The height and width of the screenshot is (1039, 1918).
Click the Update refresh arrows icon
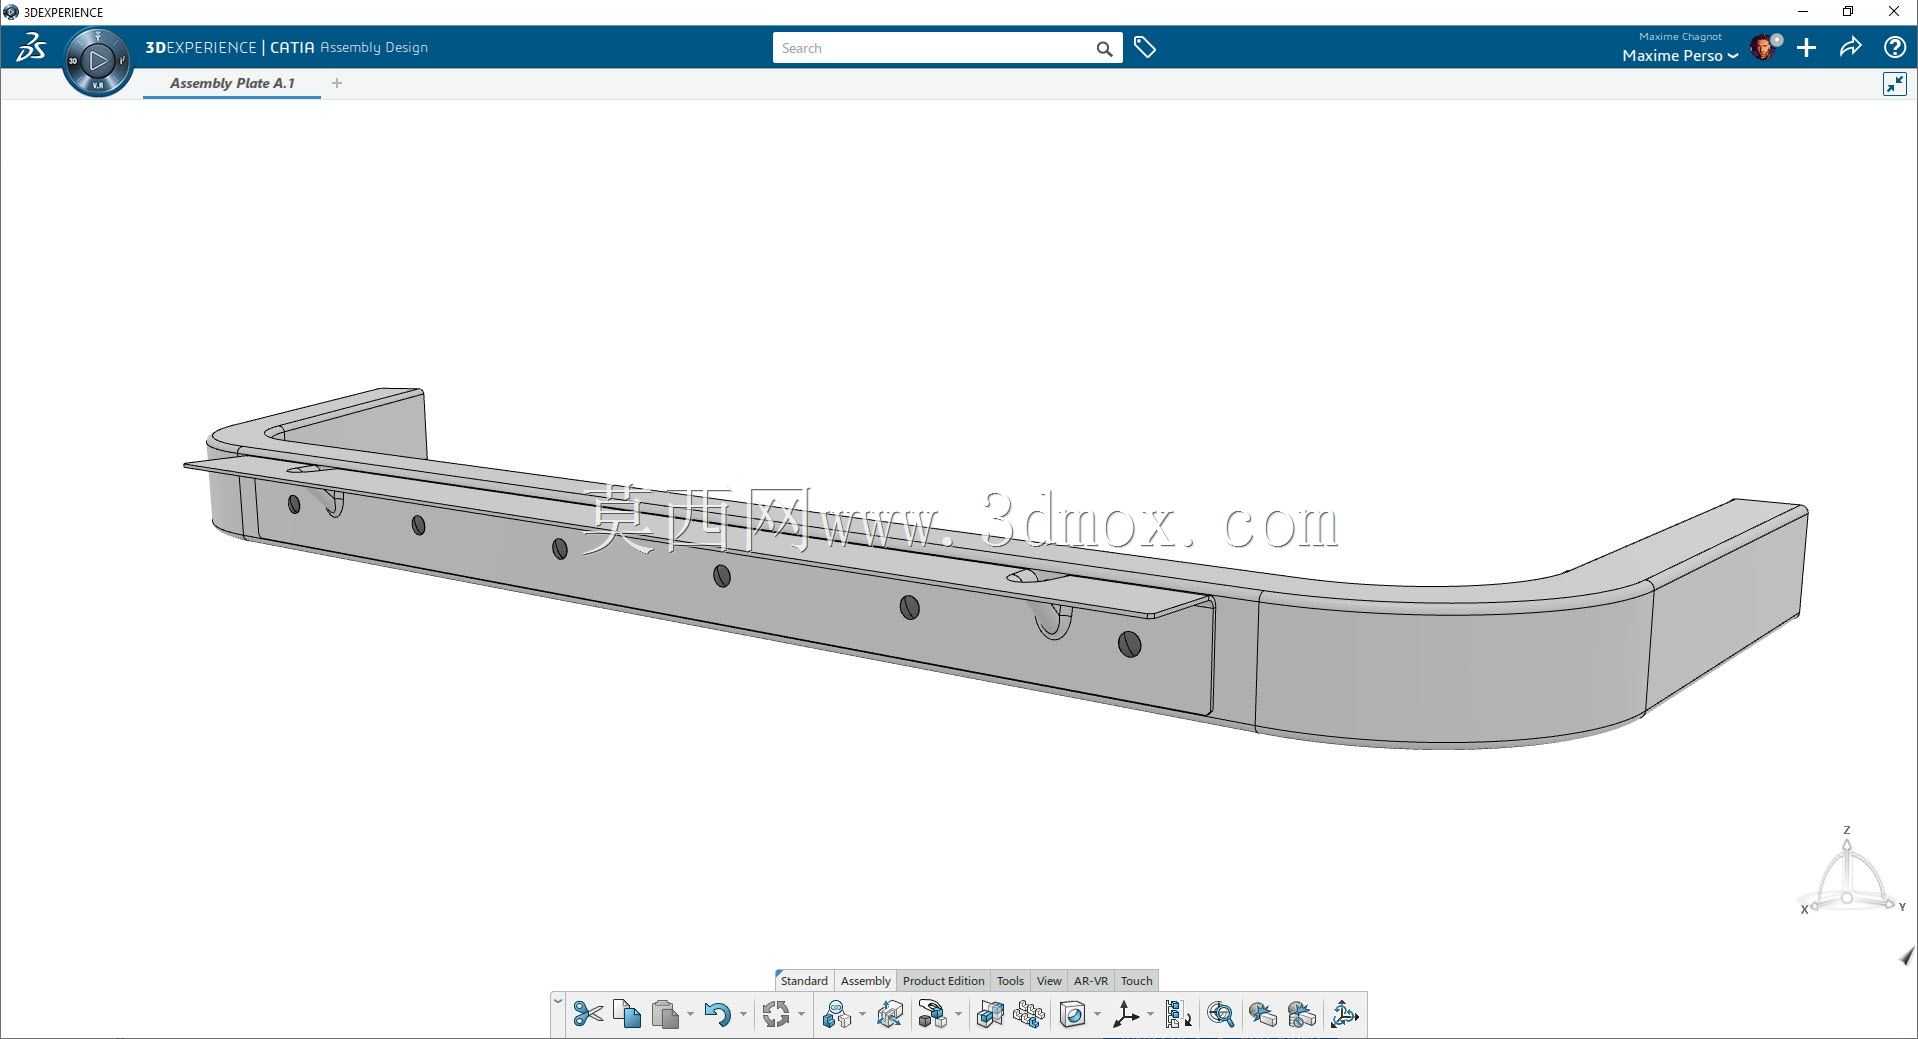click(776, 1014)
